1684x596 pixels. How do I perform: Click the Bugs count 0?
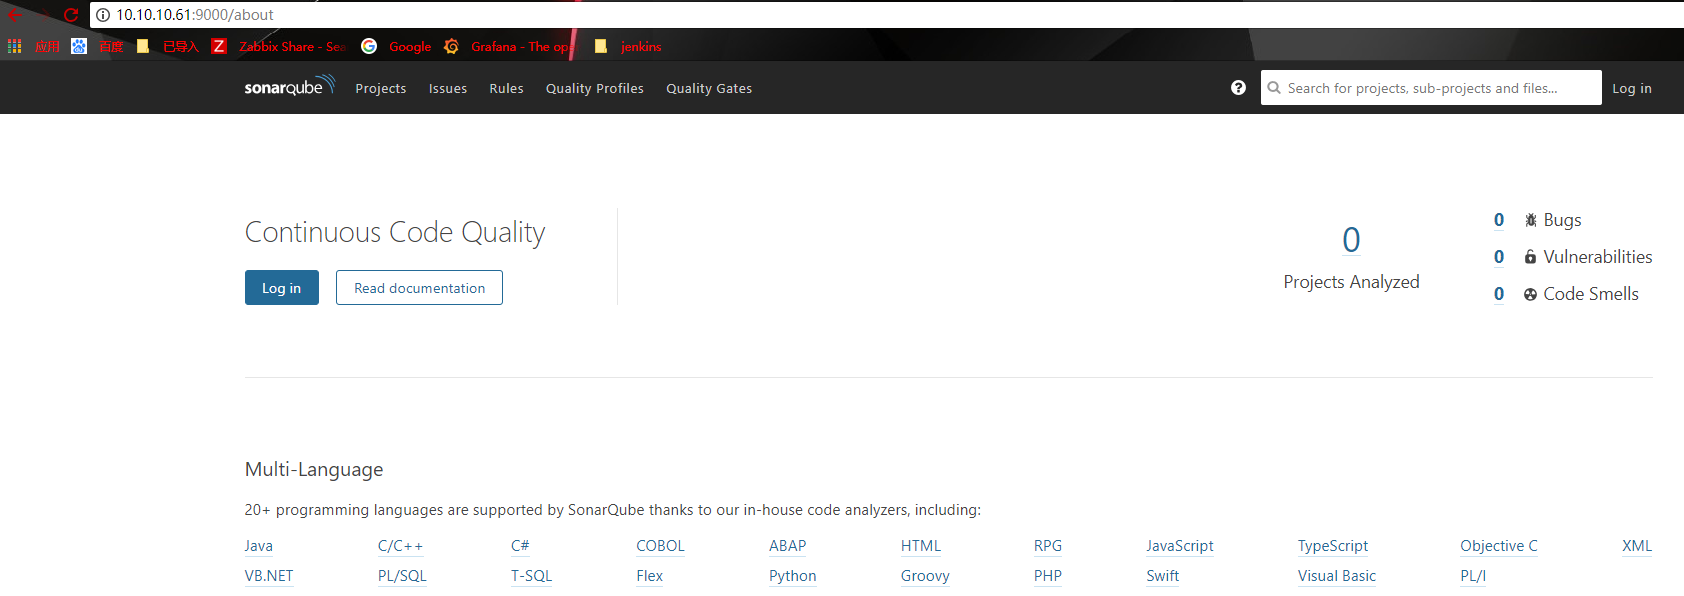click(1499, 220)
